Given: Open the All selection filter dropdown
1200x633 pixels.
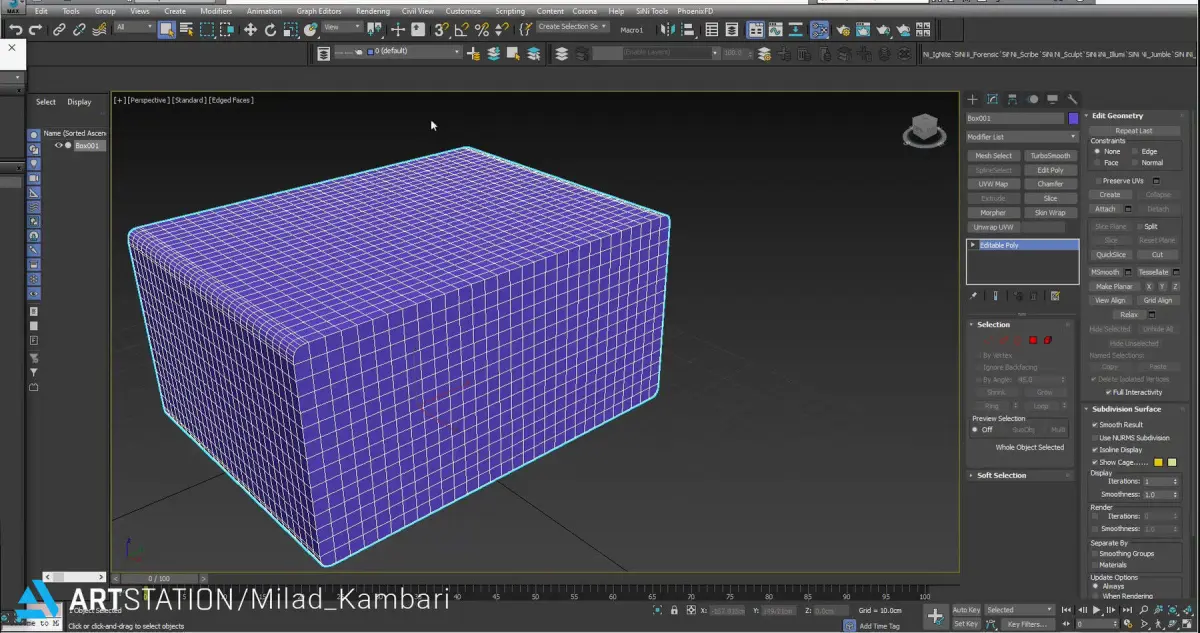Looking at the screenshot, I should click(134, 28).
